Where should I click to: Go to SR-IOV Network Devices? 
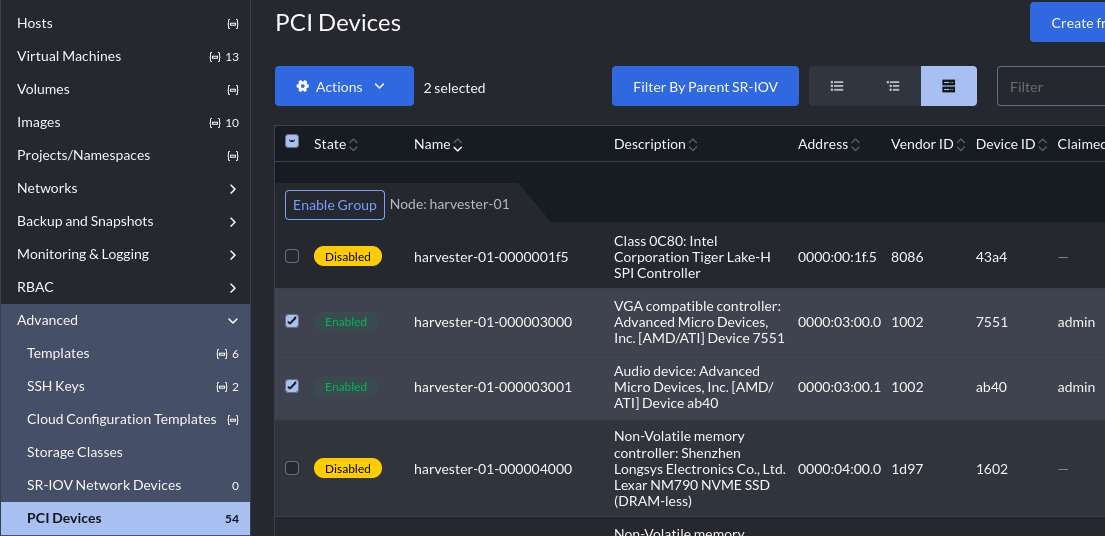[104, 486]
